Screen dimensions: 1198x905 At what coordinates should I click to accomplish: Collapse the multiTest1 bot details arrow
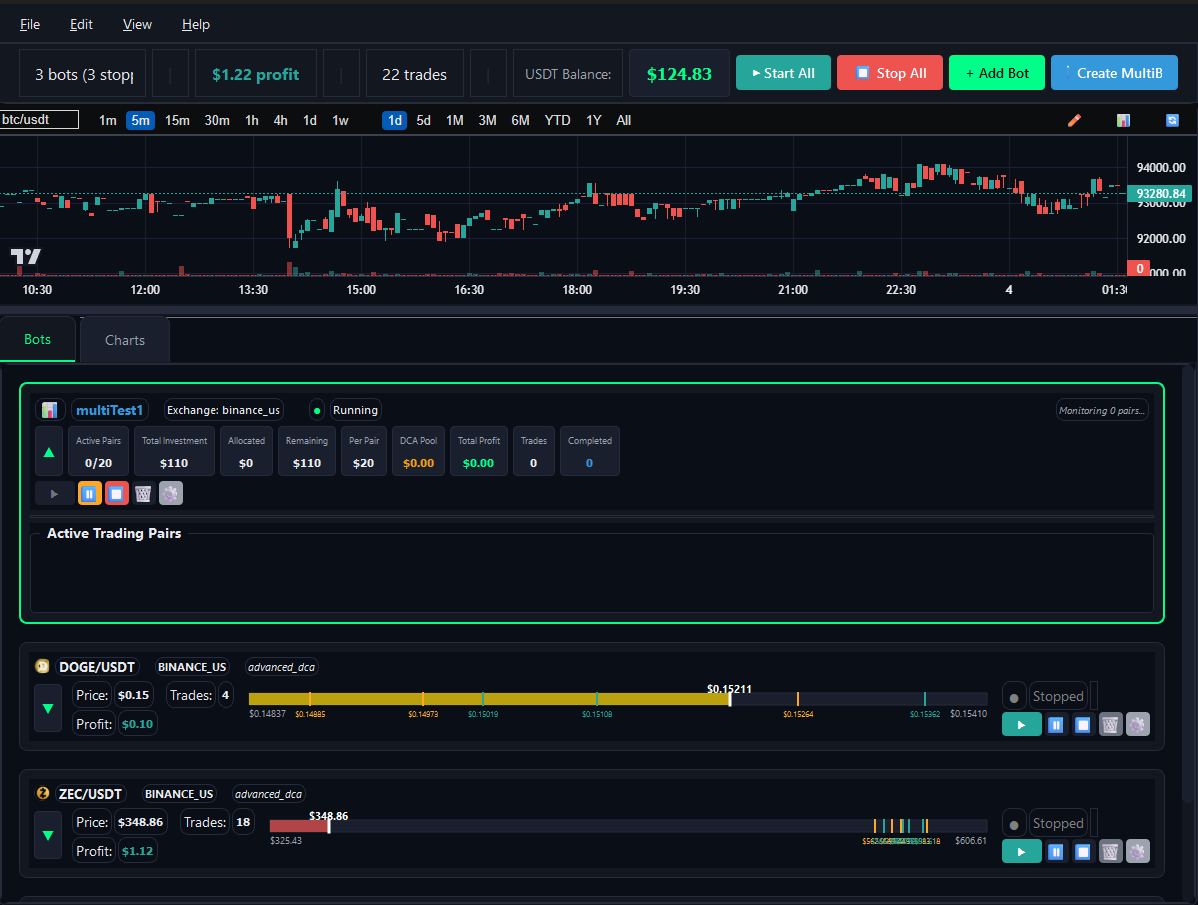49,451
